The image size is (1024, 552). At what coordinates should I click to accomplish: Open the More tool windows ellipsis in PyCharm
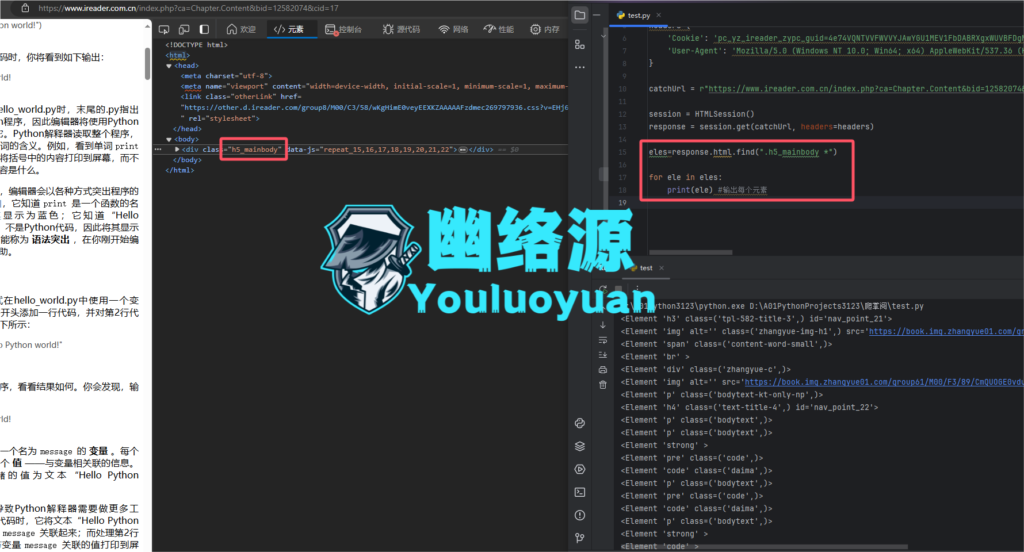(x=579, y=67)
